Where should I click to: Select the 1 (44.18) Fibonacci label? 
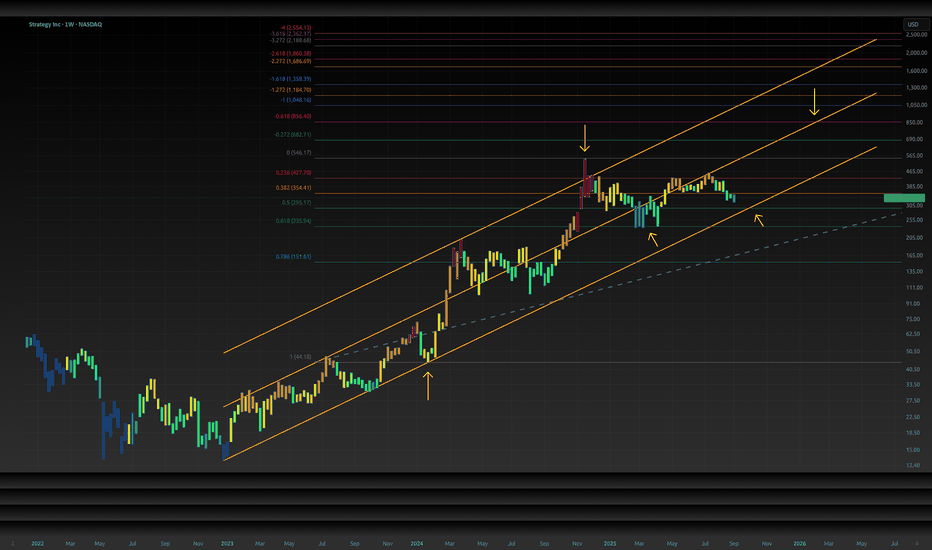point(300,357)
